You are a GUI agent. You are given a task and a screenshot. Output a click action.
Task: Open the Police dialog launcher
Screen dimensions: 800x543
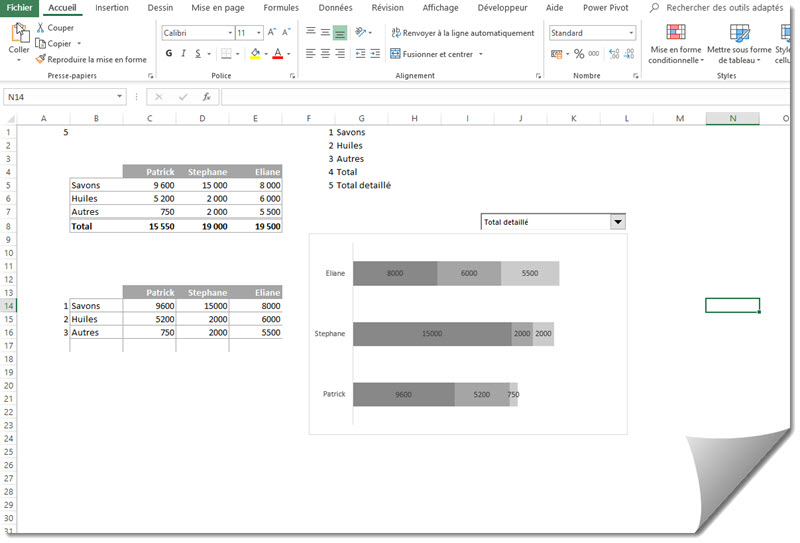tap(292, 76)
